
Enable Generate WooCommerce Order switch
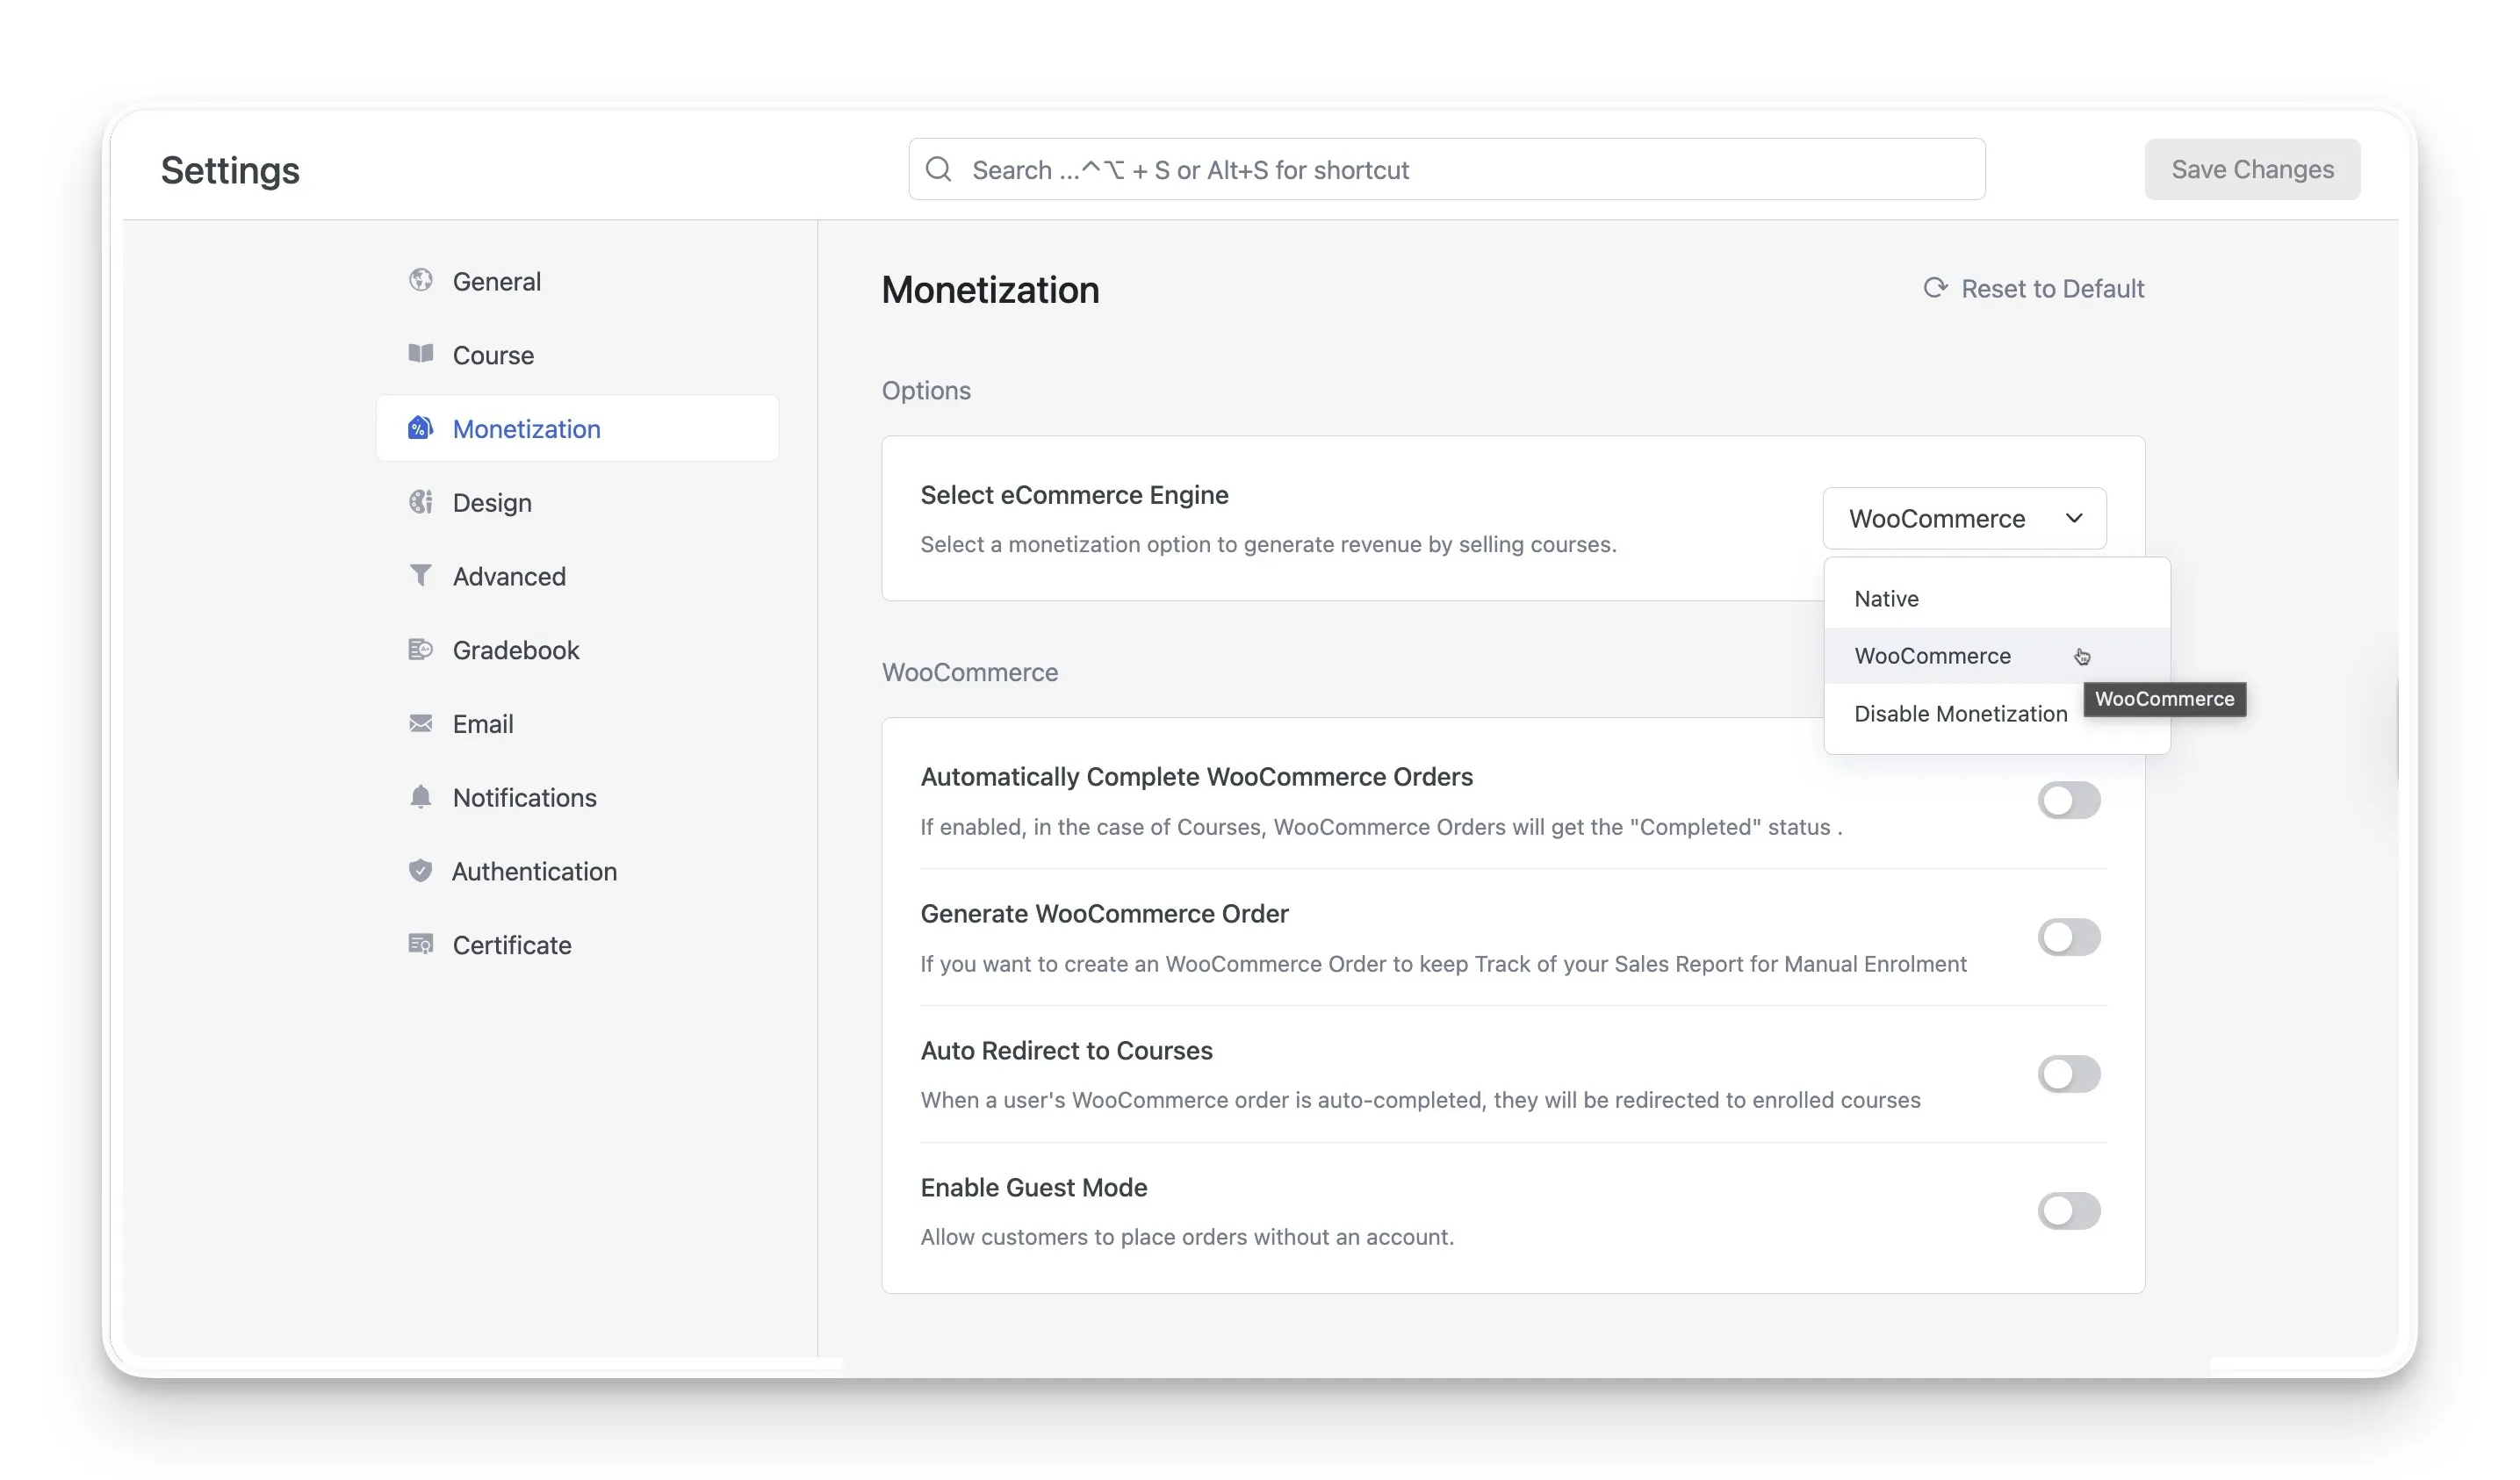click(2069, 937)
